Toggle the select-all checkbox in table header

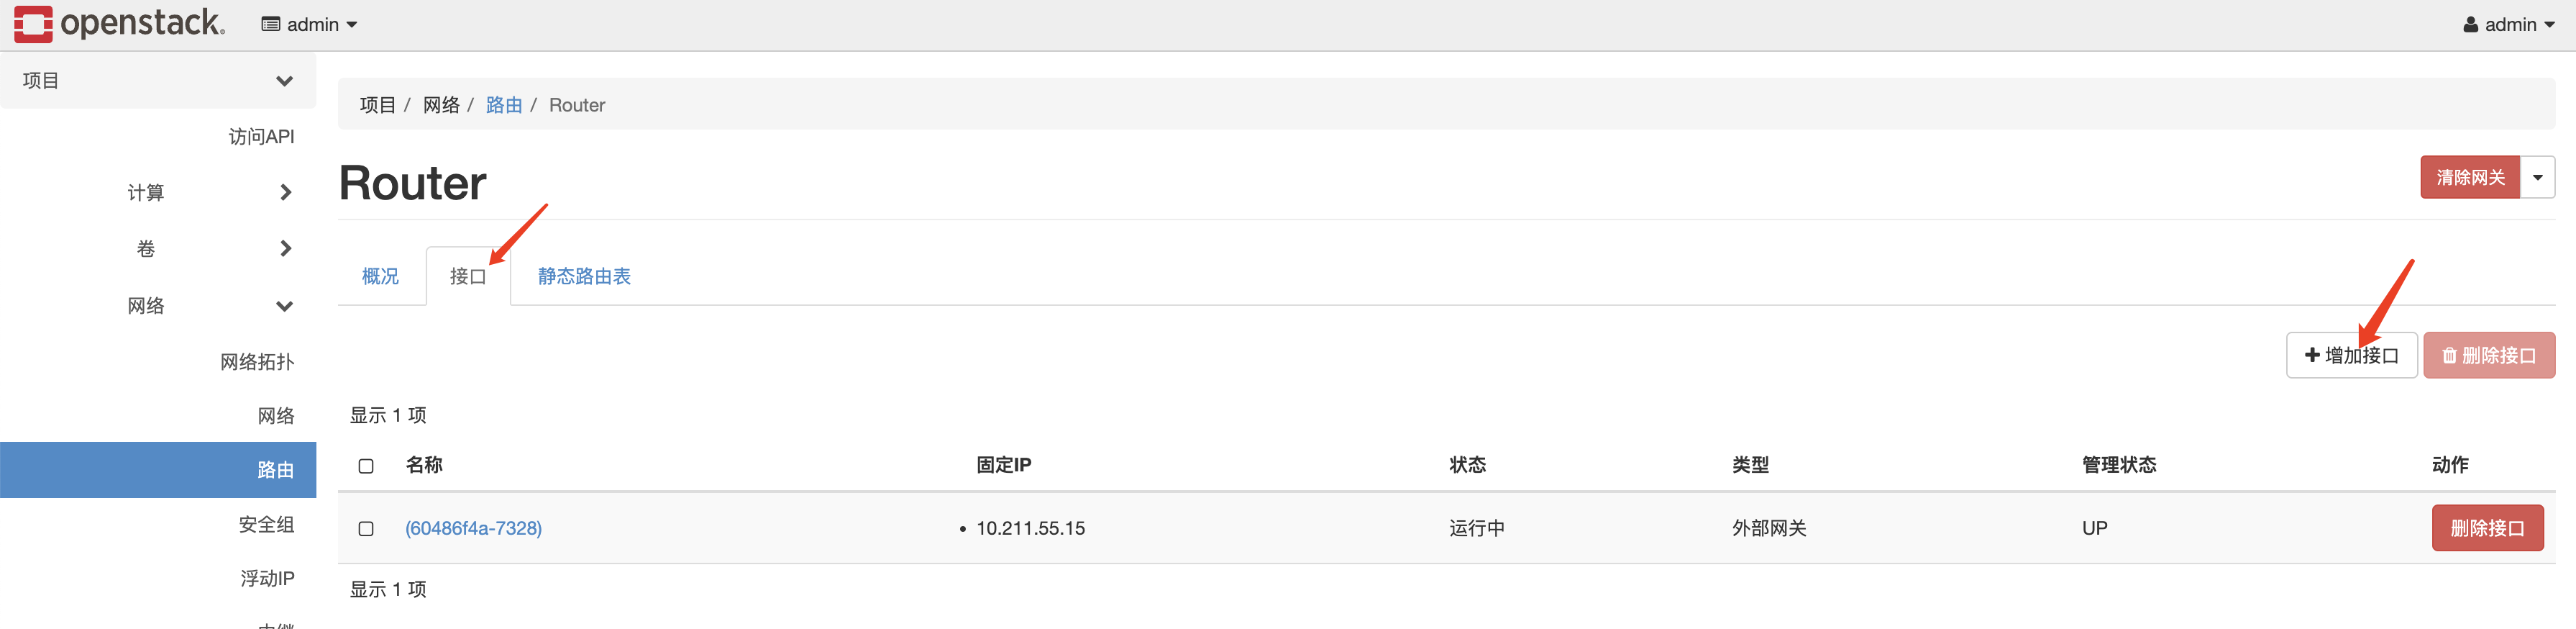click(366, 465)
